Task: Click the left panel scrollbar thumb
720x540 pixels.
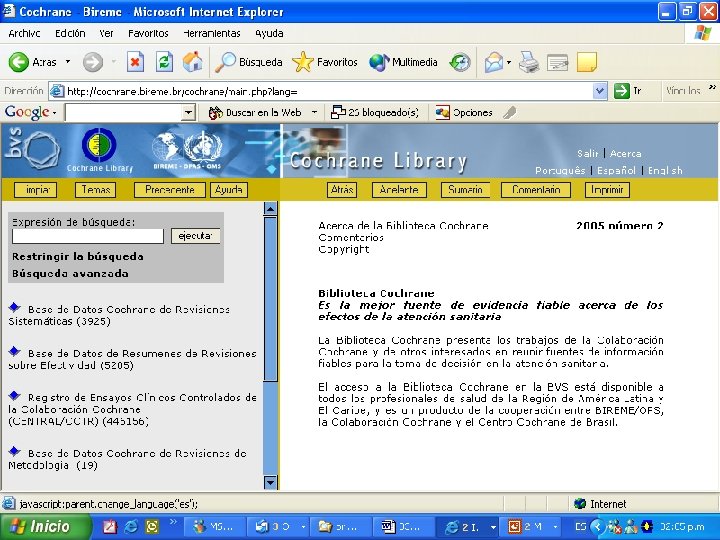Action: tap(270, 298)
